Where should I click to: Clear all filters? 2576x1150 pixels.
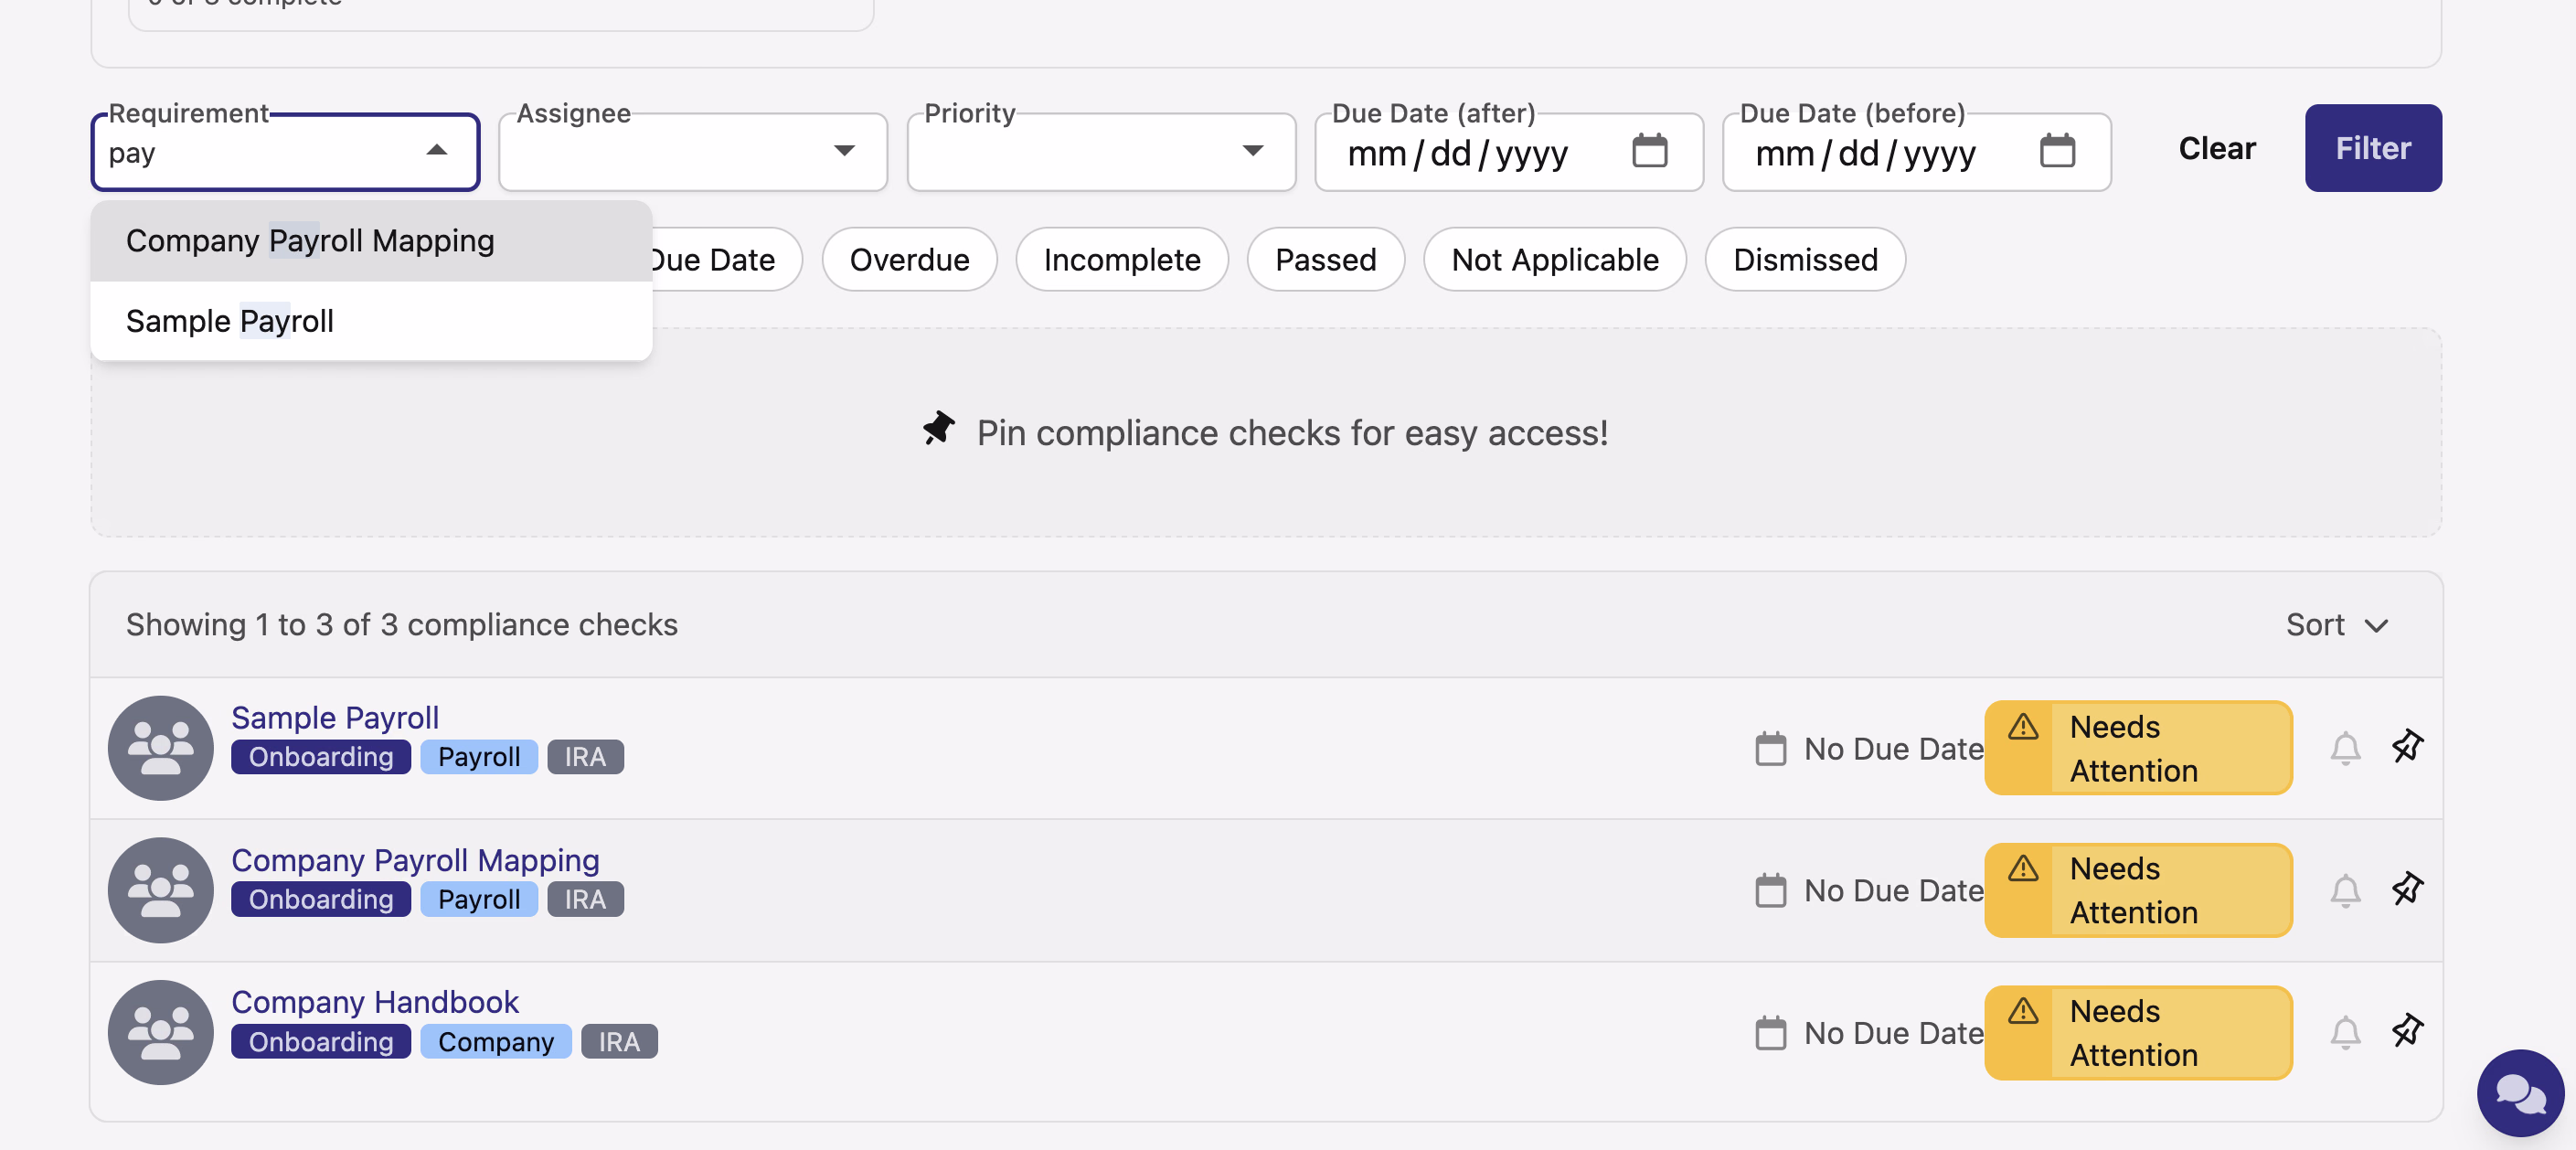(x=2216, y=148)
